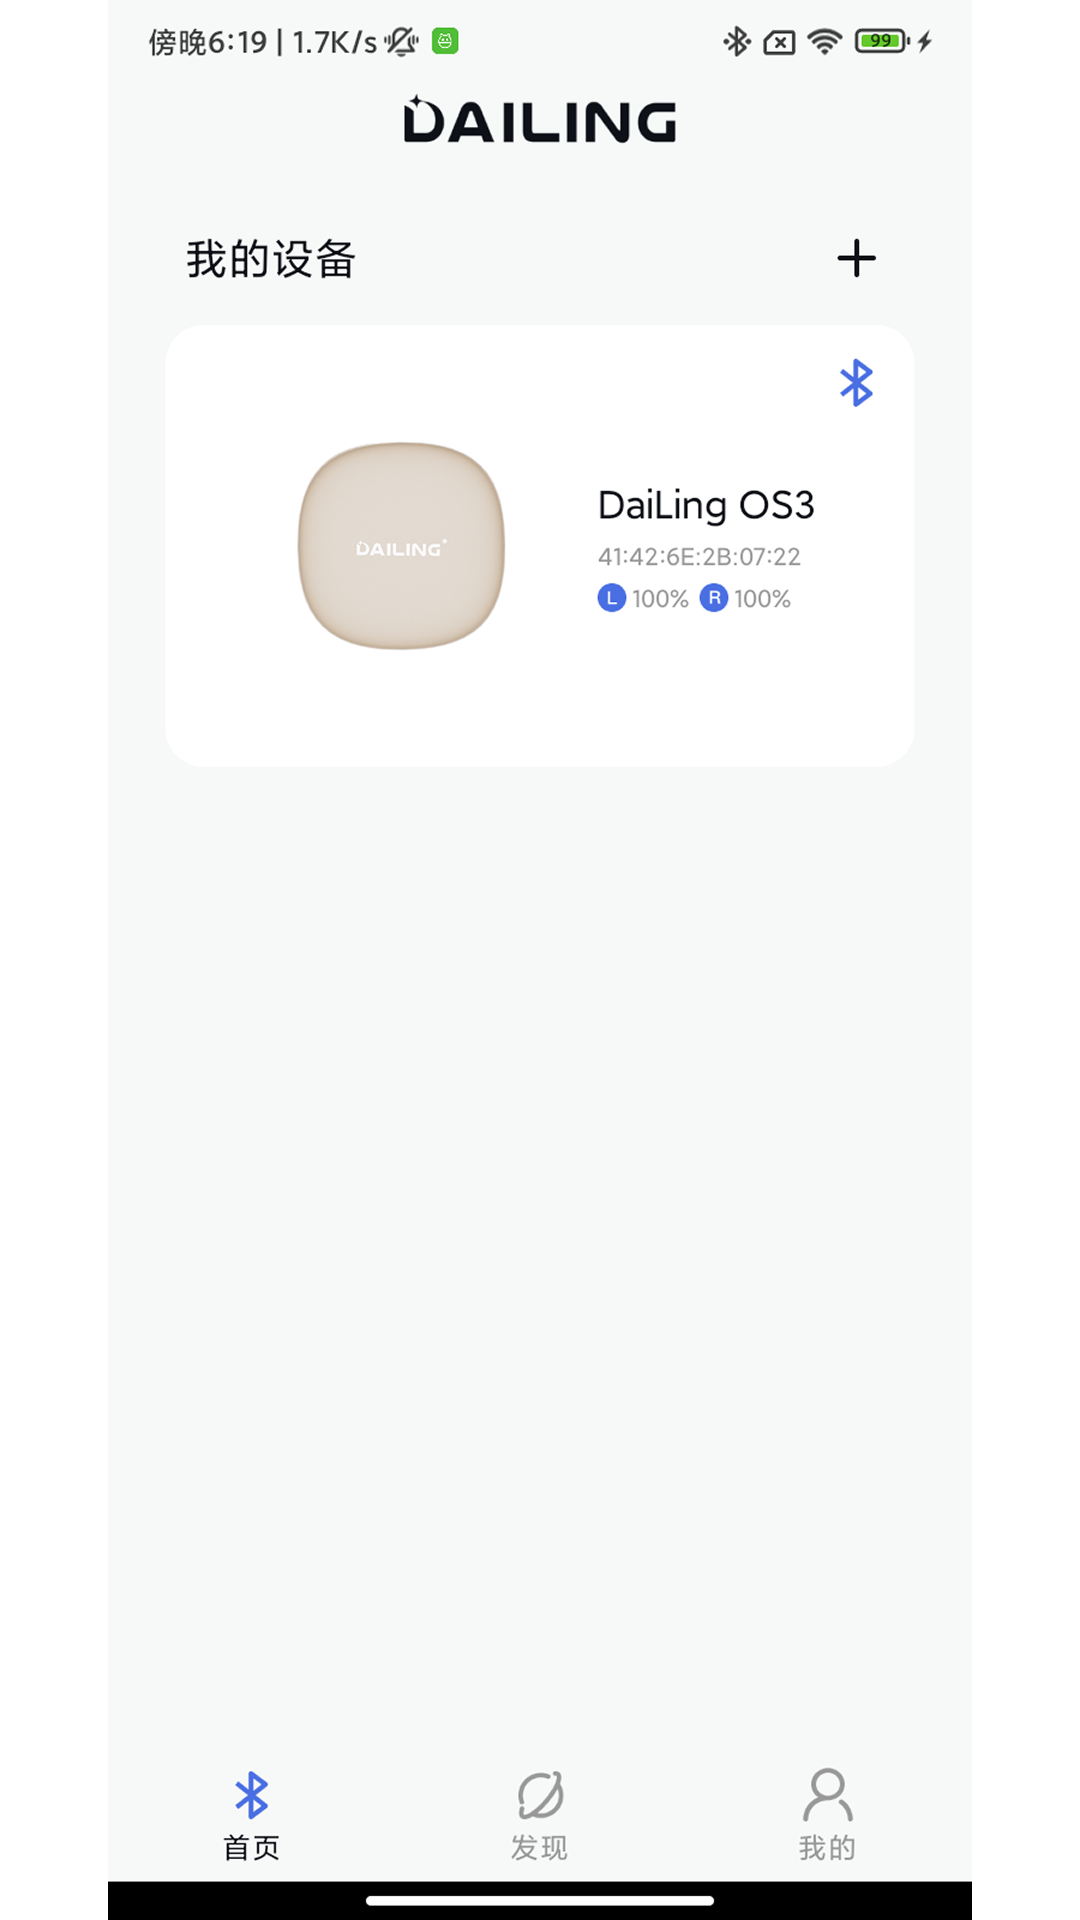
Task: Tap the plus icon to add device
Action: click(856, 258)
